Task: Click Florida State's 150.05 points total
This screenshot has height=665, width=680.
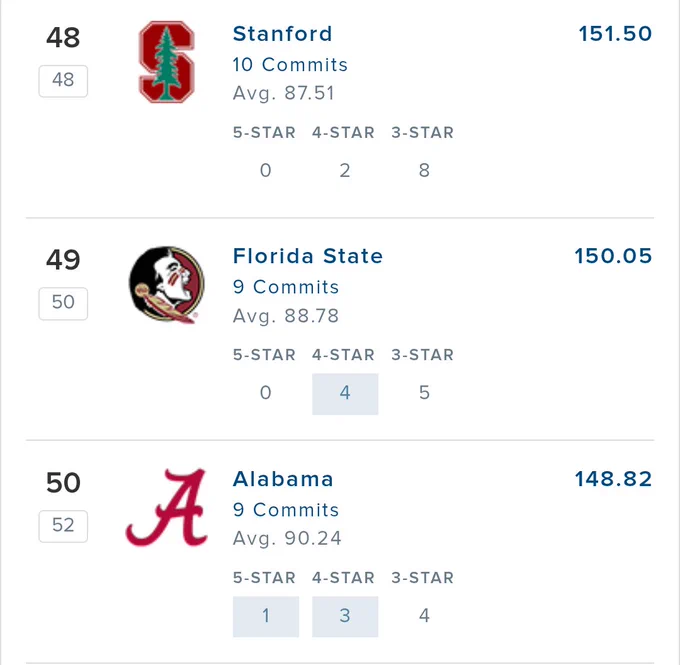Action: (x=613, y=256)
